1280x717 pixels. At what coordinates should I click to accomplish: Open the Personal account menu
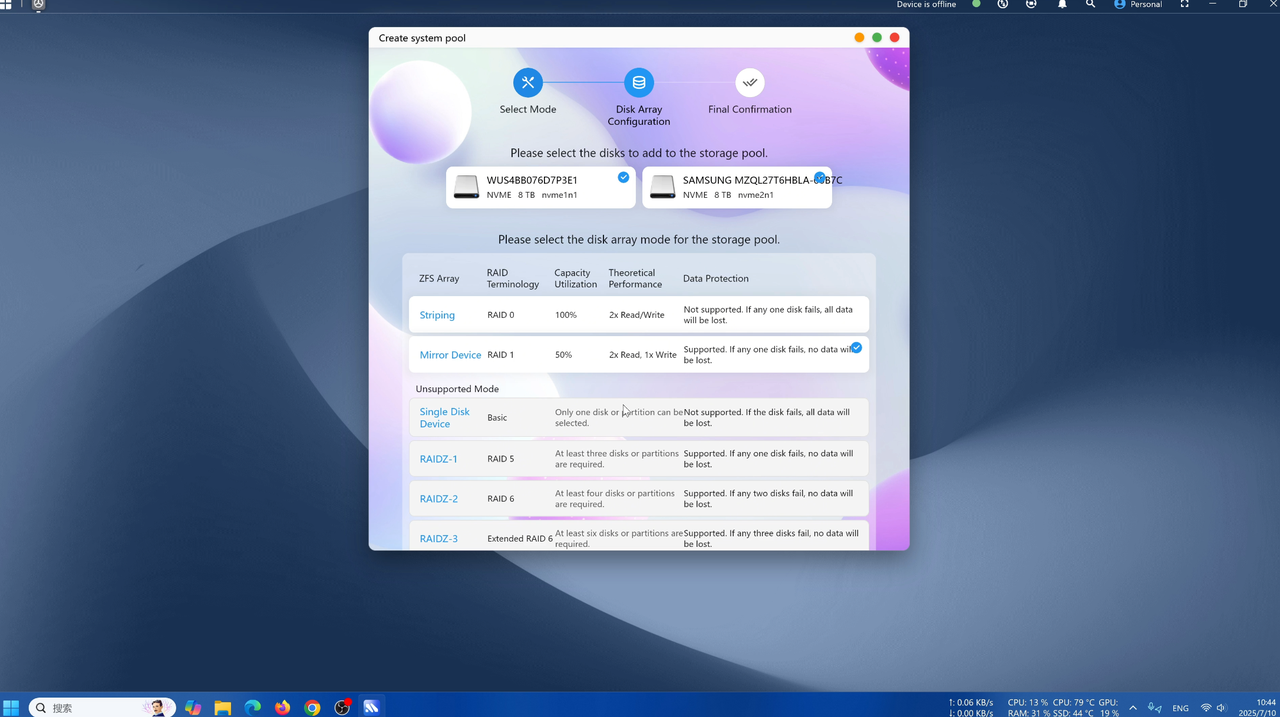(x=1138, y=5)
